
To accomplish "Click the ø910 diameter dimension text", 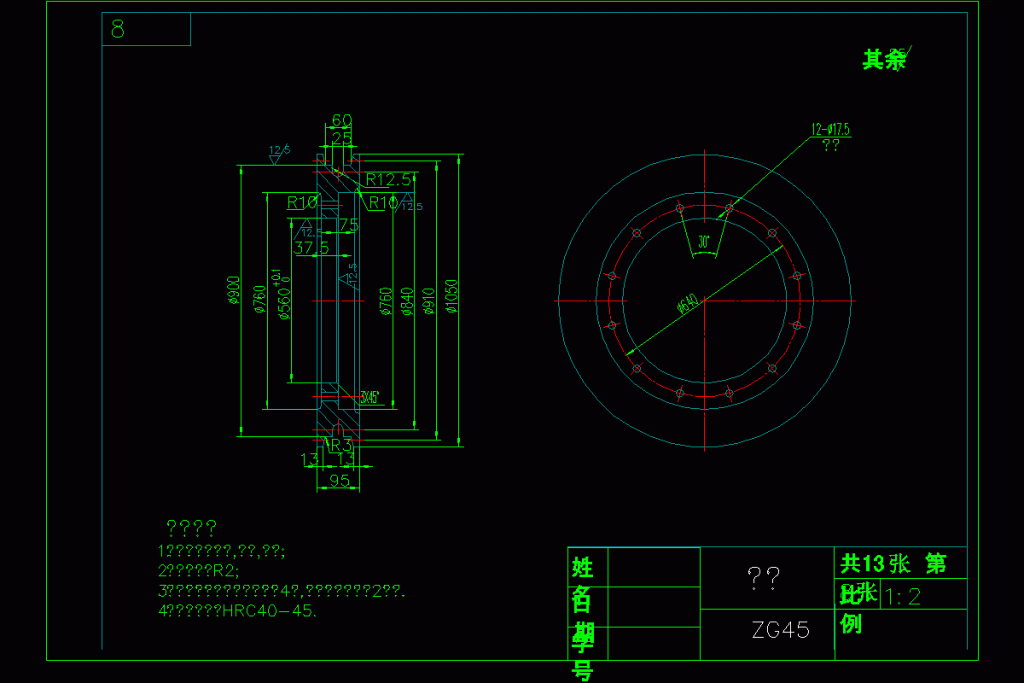I will [430, 300].
